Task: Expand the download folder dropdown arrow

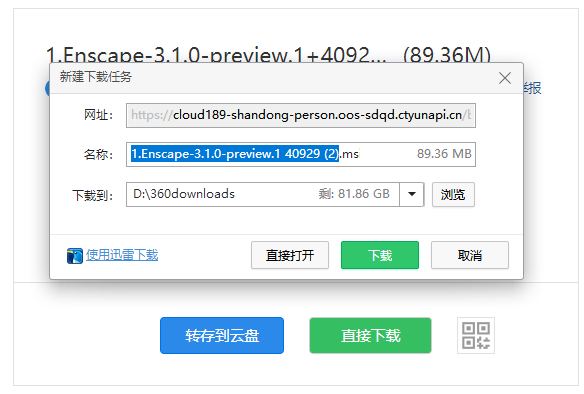Action: pos(412,194)
